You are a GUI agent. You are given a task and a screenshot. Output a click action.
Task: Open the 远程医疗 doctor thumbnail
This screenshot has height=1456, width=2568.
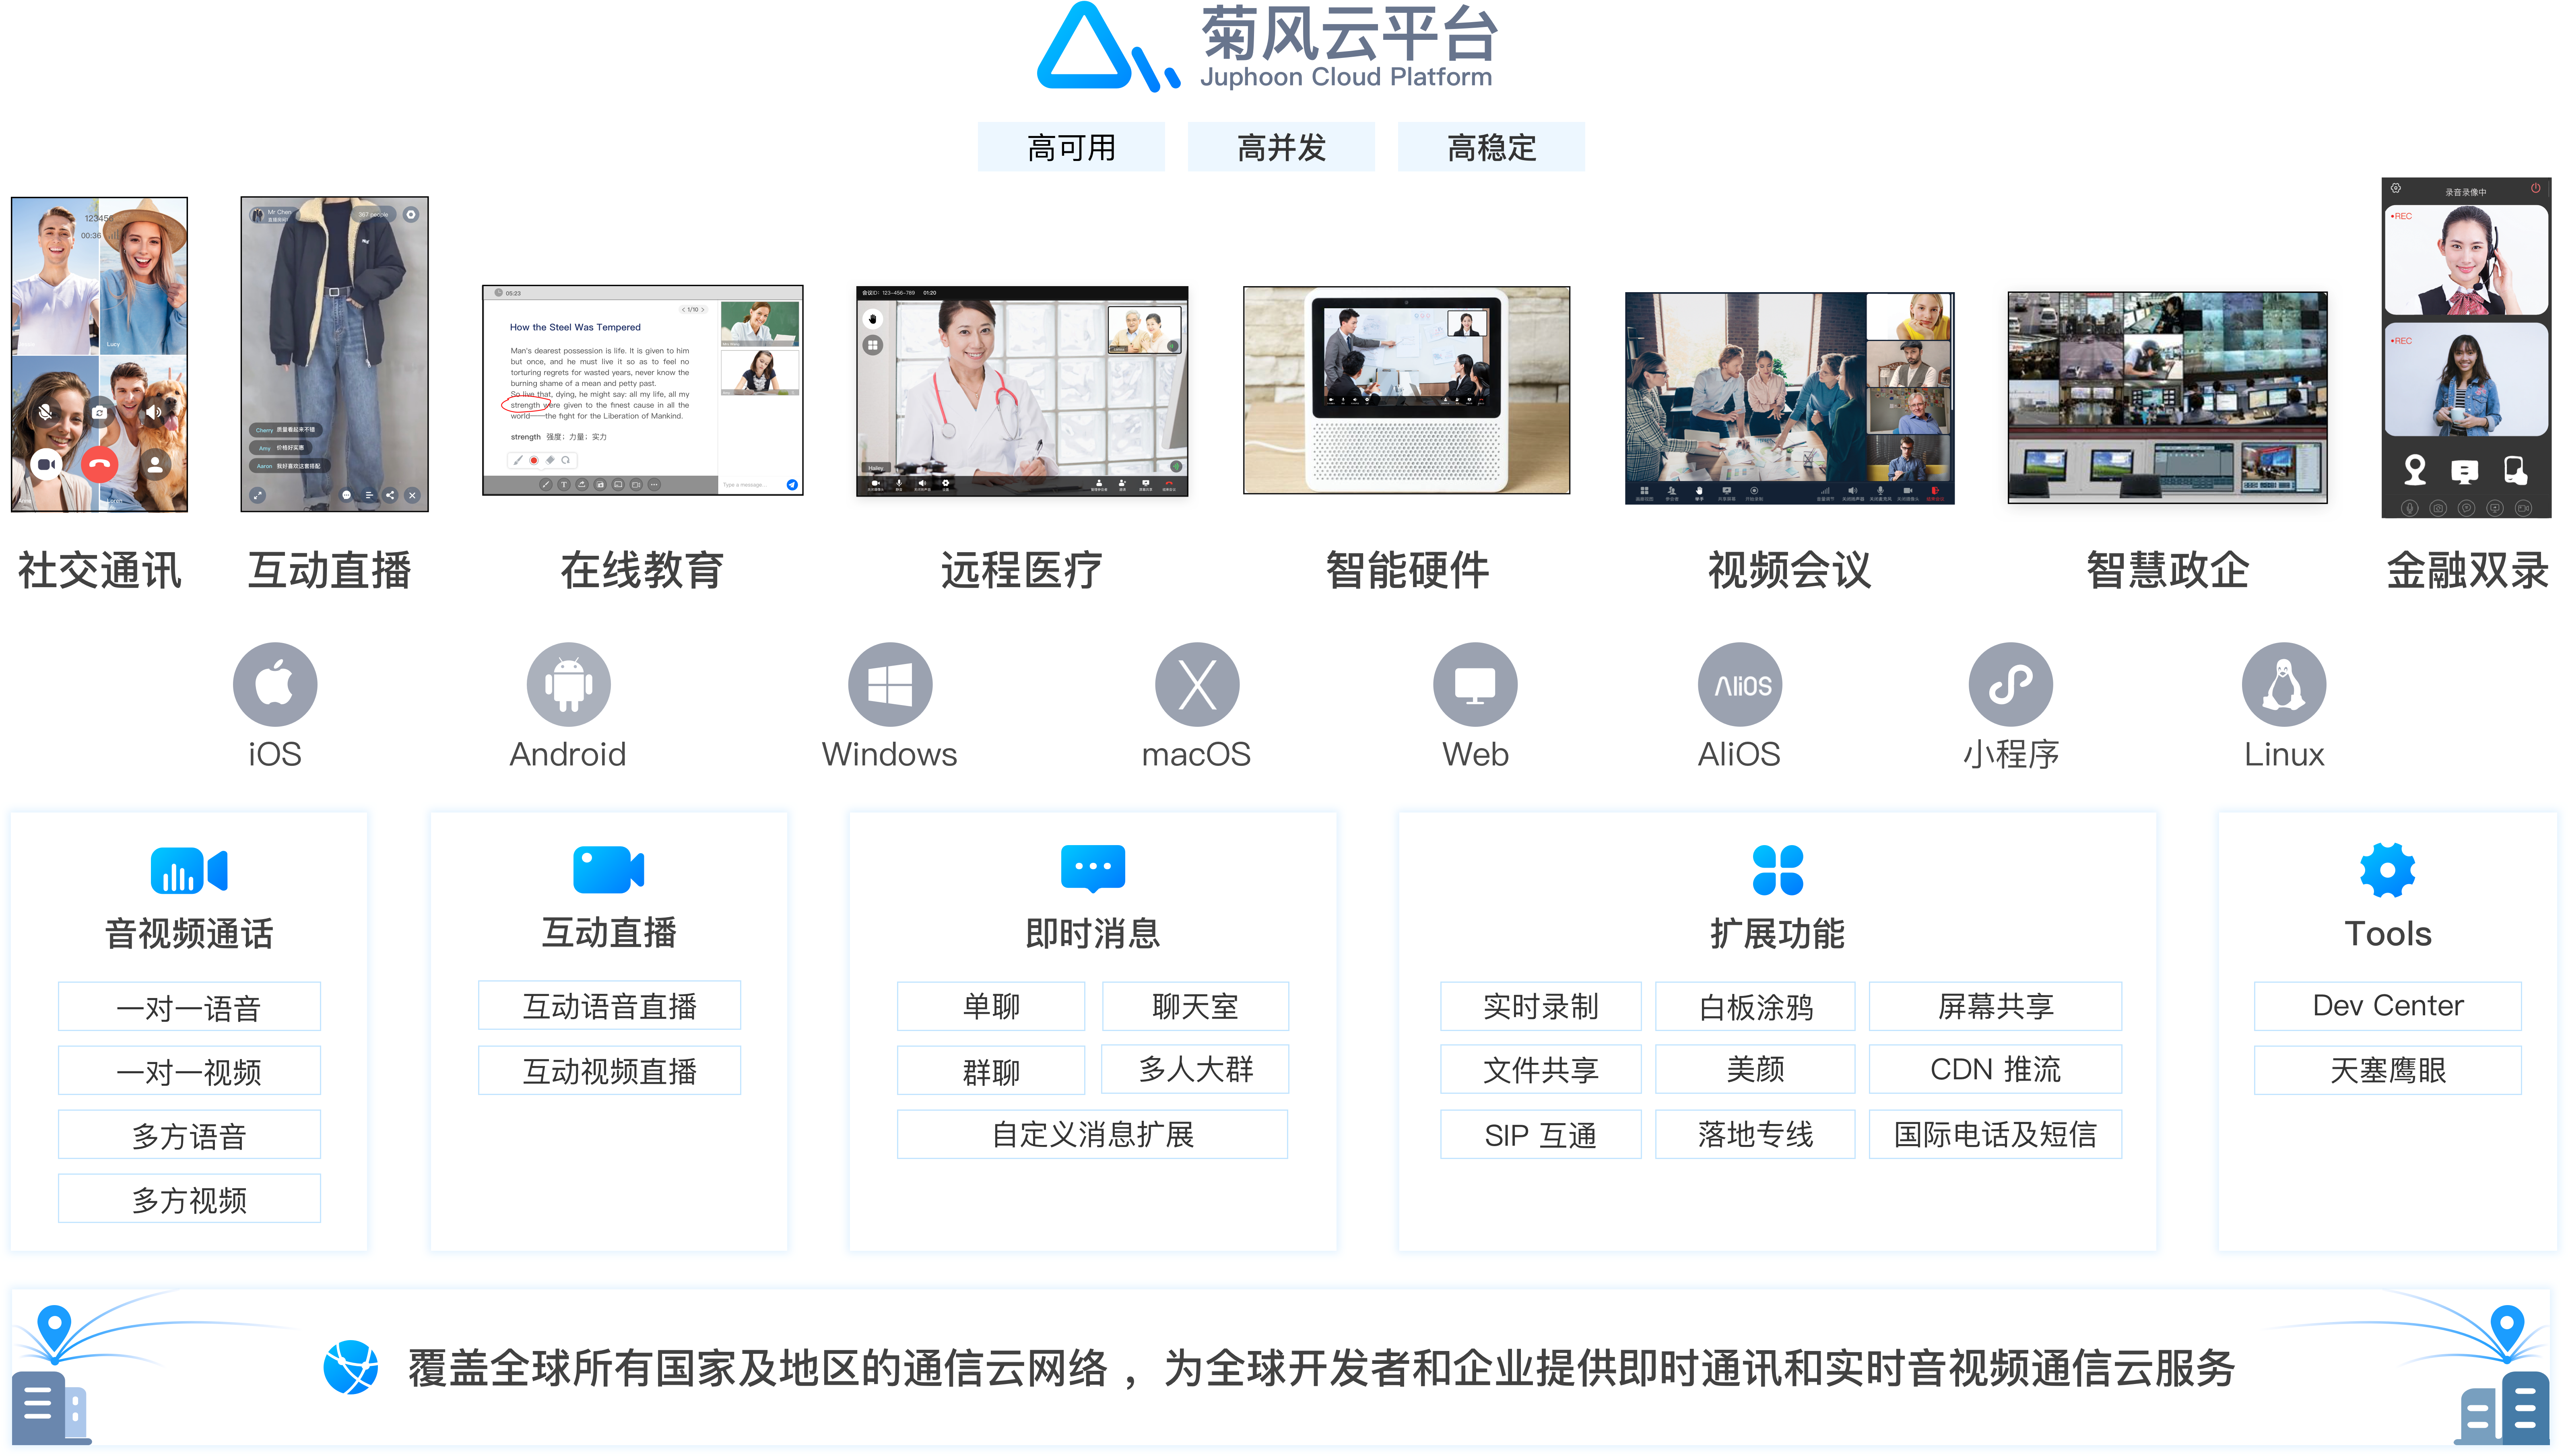[1022, 391]
